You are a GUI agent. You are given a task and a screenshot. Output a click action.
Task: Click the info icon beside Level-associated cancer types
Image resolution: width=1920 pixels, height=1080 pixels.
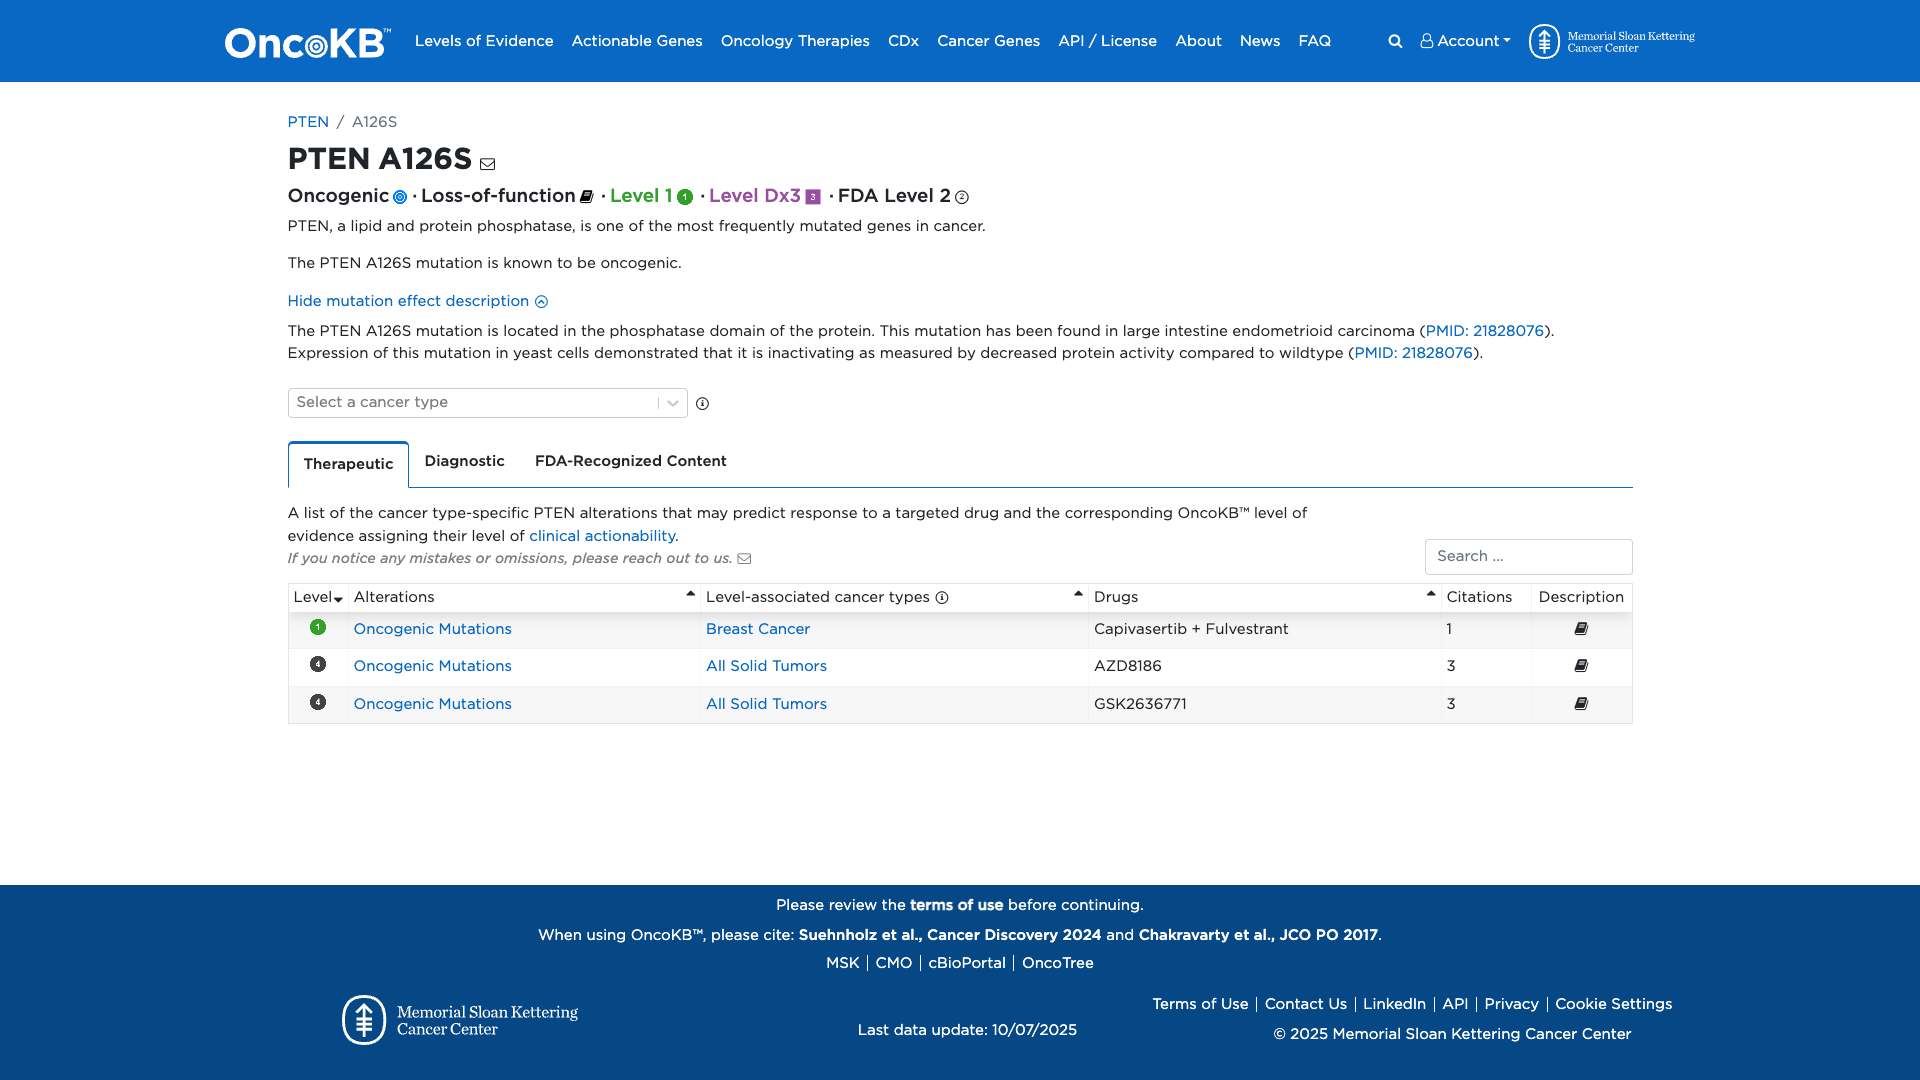point(941,597)
